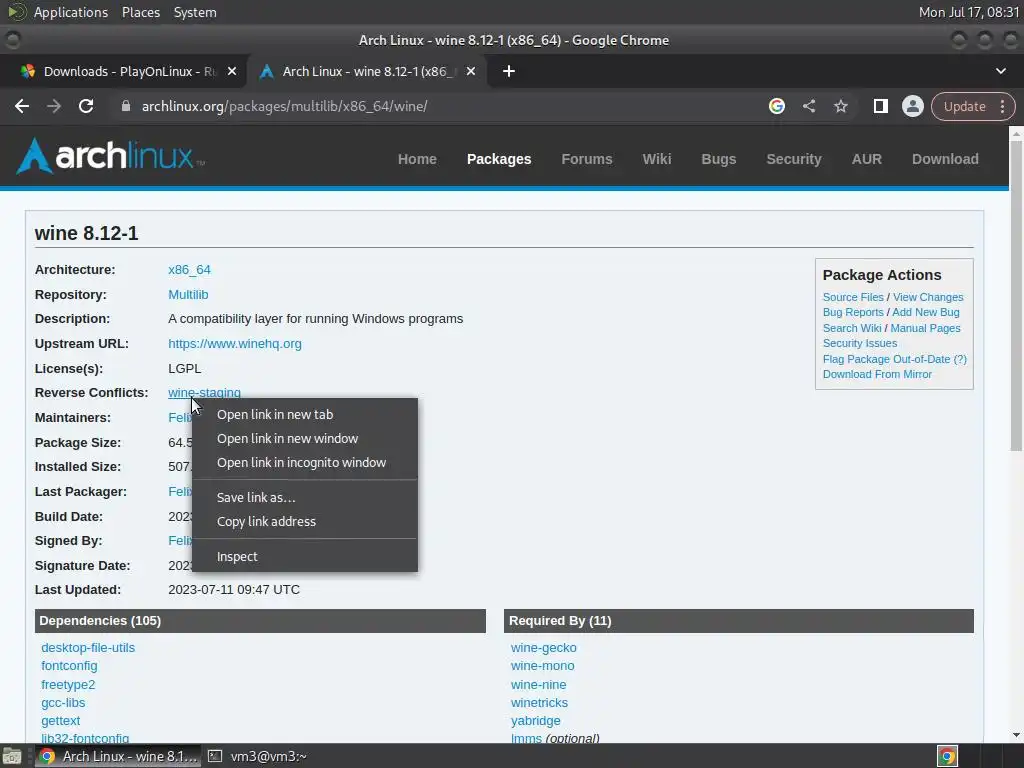1024x768 pixels.
Task: Choose Copy link address
Action: click(x=304, y=522)
